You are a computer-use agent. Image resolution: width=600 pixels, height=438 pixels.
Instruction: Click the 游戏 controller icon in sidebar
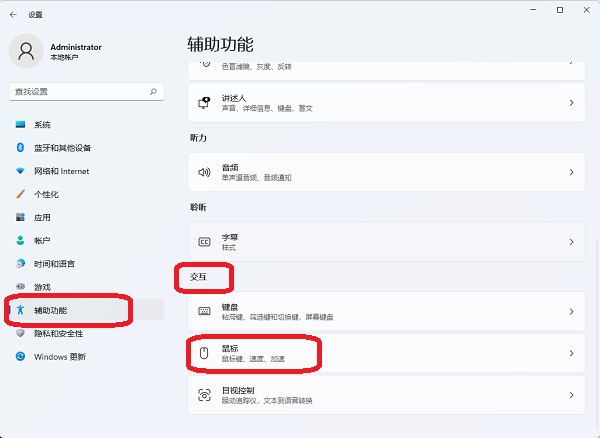point(20,286)
